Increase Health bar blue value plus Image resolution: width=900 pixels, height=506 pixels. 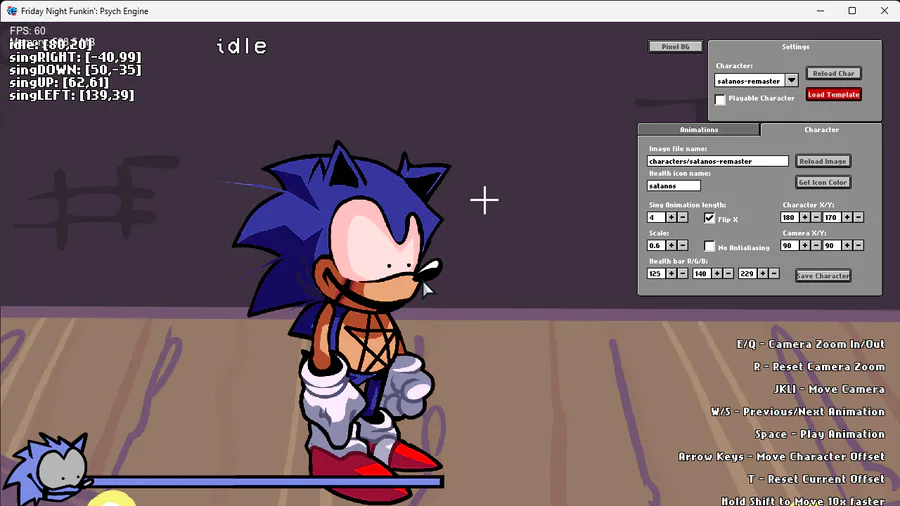point(763,274)
